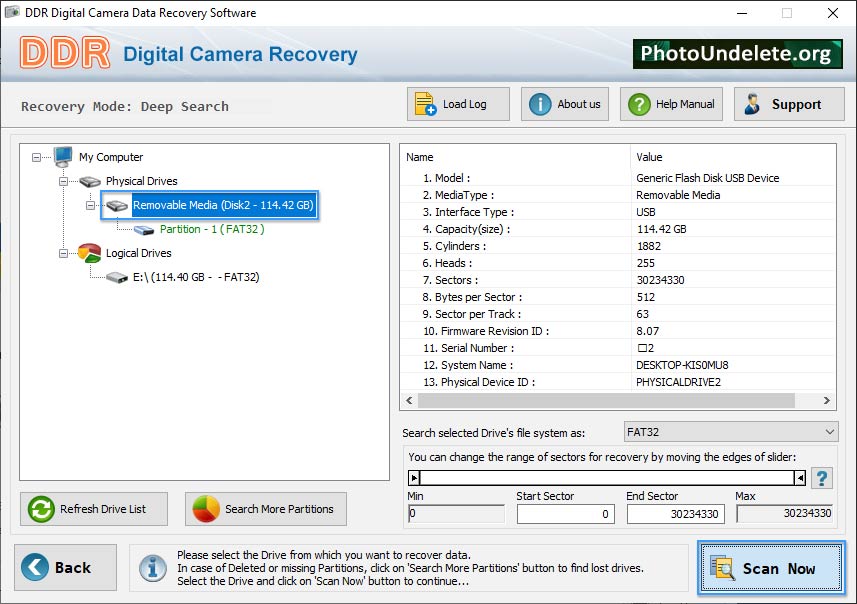This screenshot has height=604, width=857.
Task: Click the Load Log button
Action: pos(458,104)
